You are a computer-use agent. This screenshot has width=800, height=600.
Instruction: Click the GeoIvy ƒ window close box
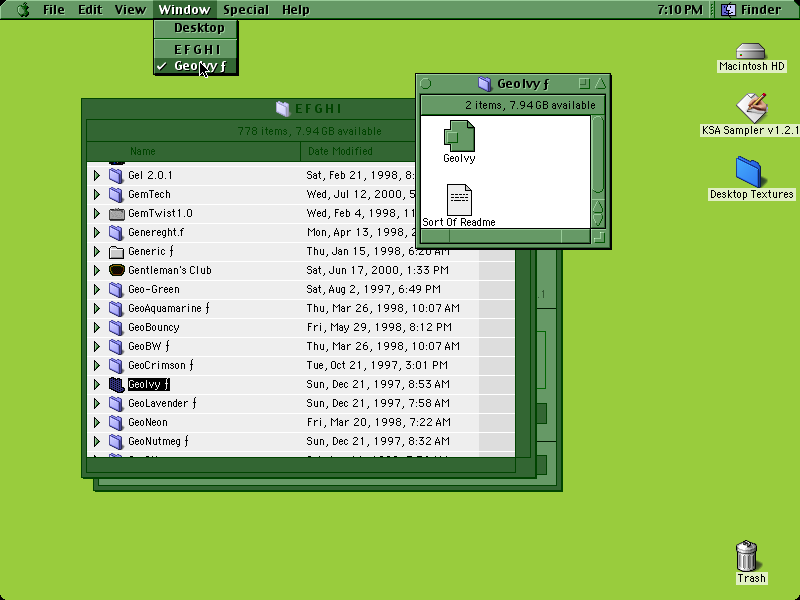click(x=426, y=84)
